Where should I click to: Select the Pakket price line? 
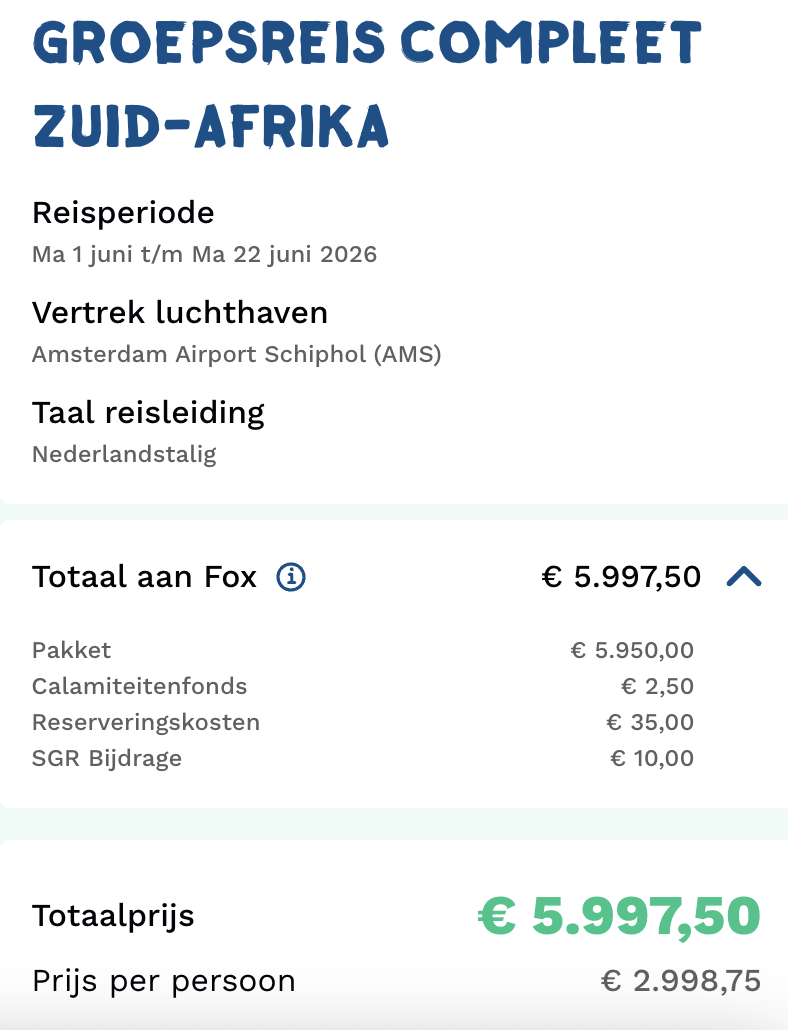pyautogui.click(x=71, y=650)
